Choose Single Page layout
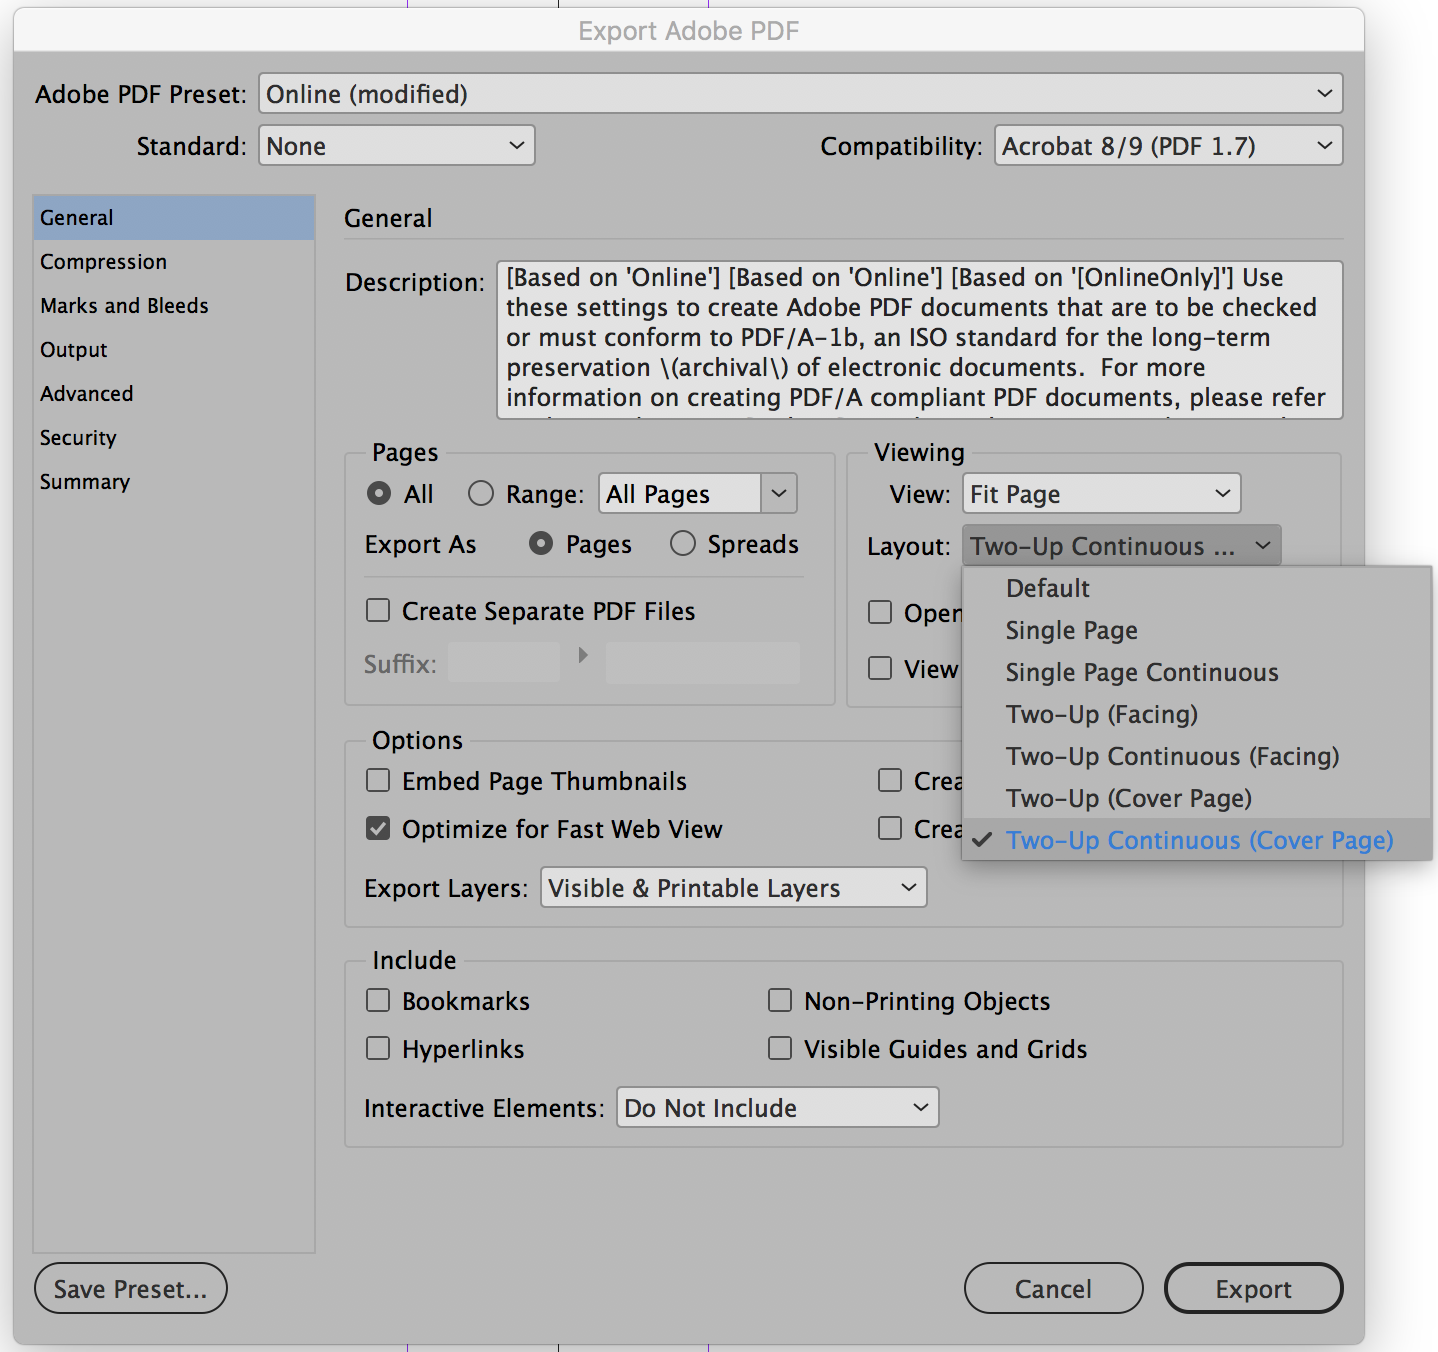 coord(1197,630)
